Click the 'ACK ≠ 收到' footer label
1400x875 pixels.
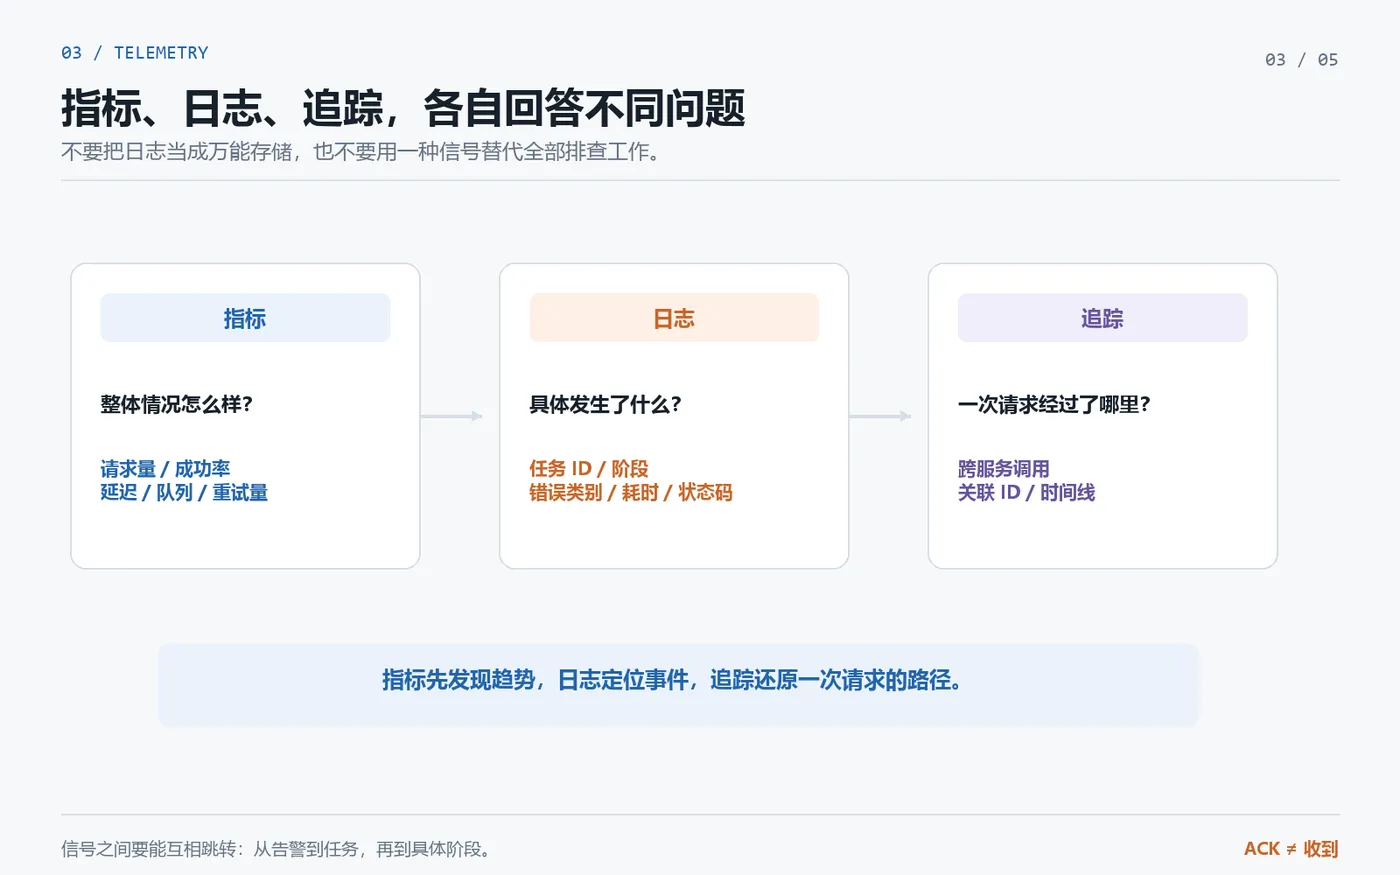[x=1291, y=849]
